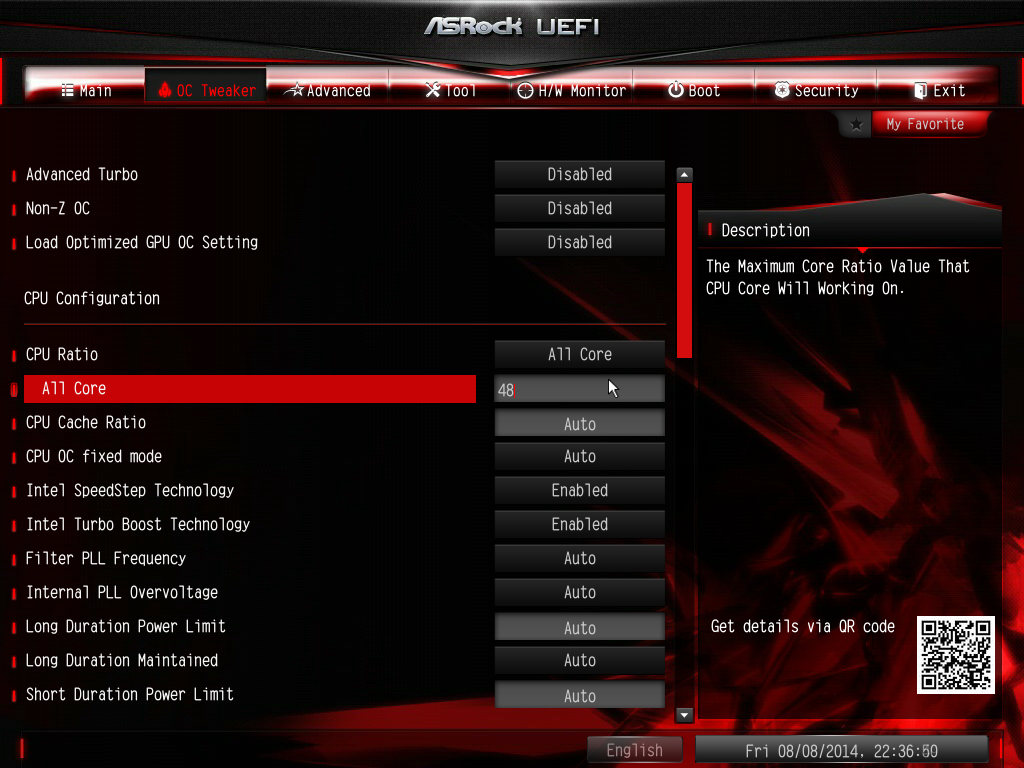Click the star icon beside My Favorite
1024x768 pixels.
coord(856,124)
